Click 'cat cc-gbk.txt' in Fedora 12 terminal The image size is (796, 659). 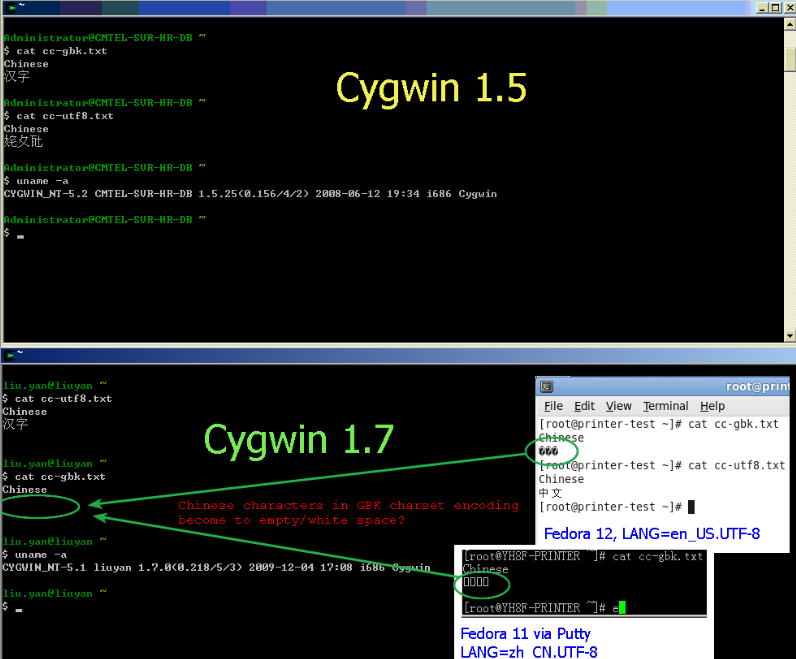pos(733,424)
